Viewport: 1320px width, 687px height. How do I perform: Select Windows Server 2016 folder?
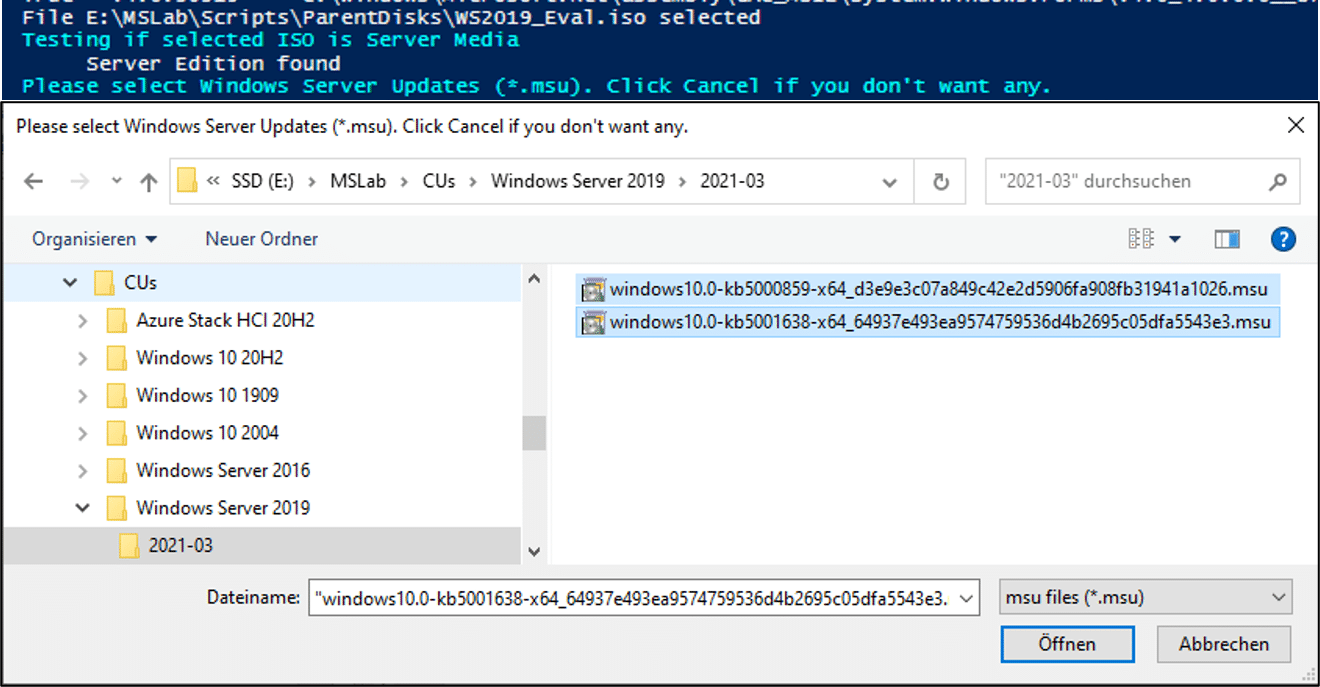click(223, 470)
